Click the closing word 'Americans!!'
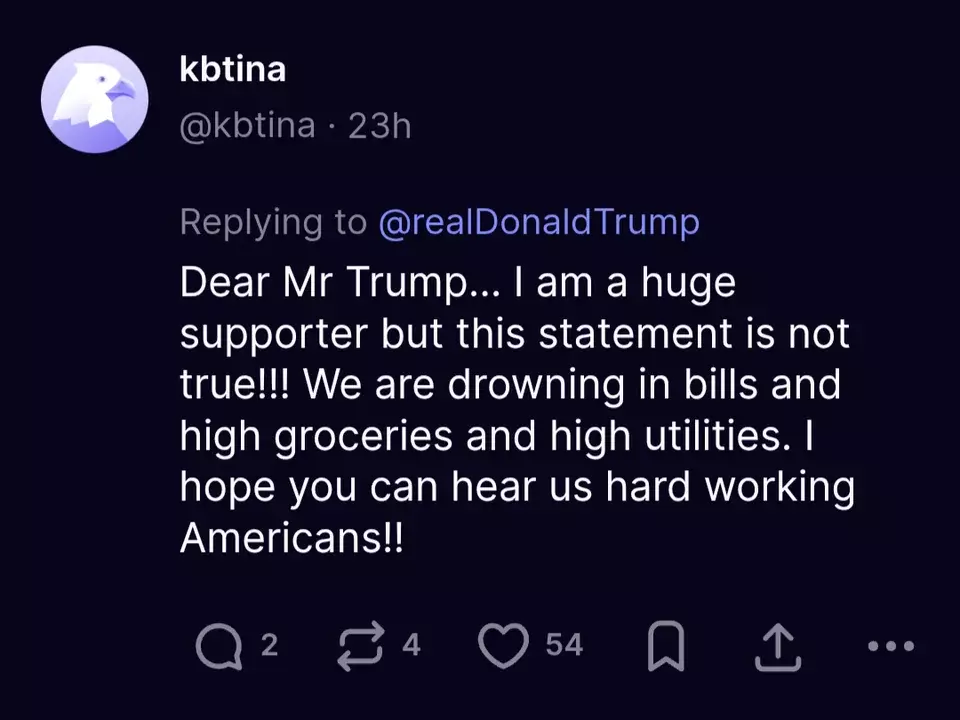Screen dimensions: 960x720 292,539
